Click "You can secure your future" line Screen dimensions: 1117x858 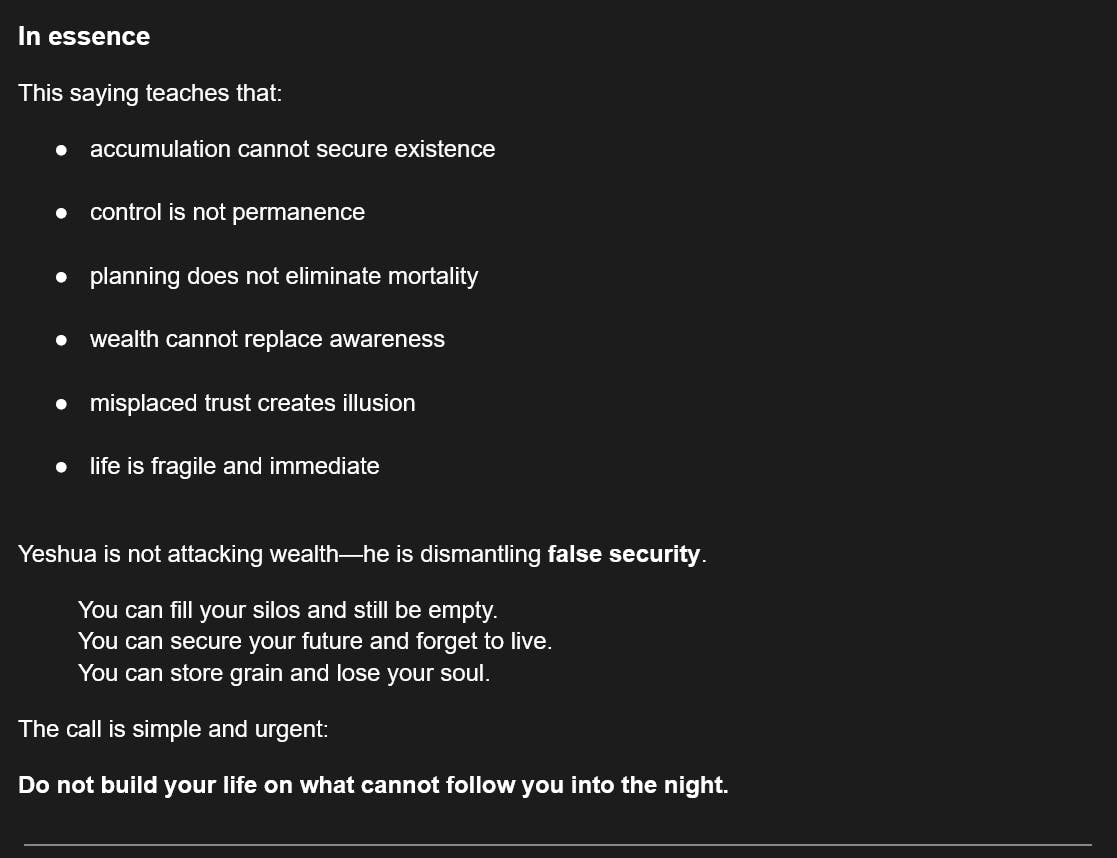(314, 641)
